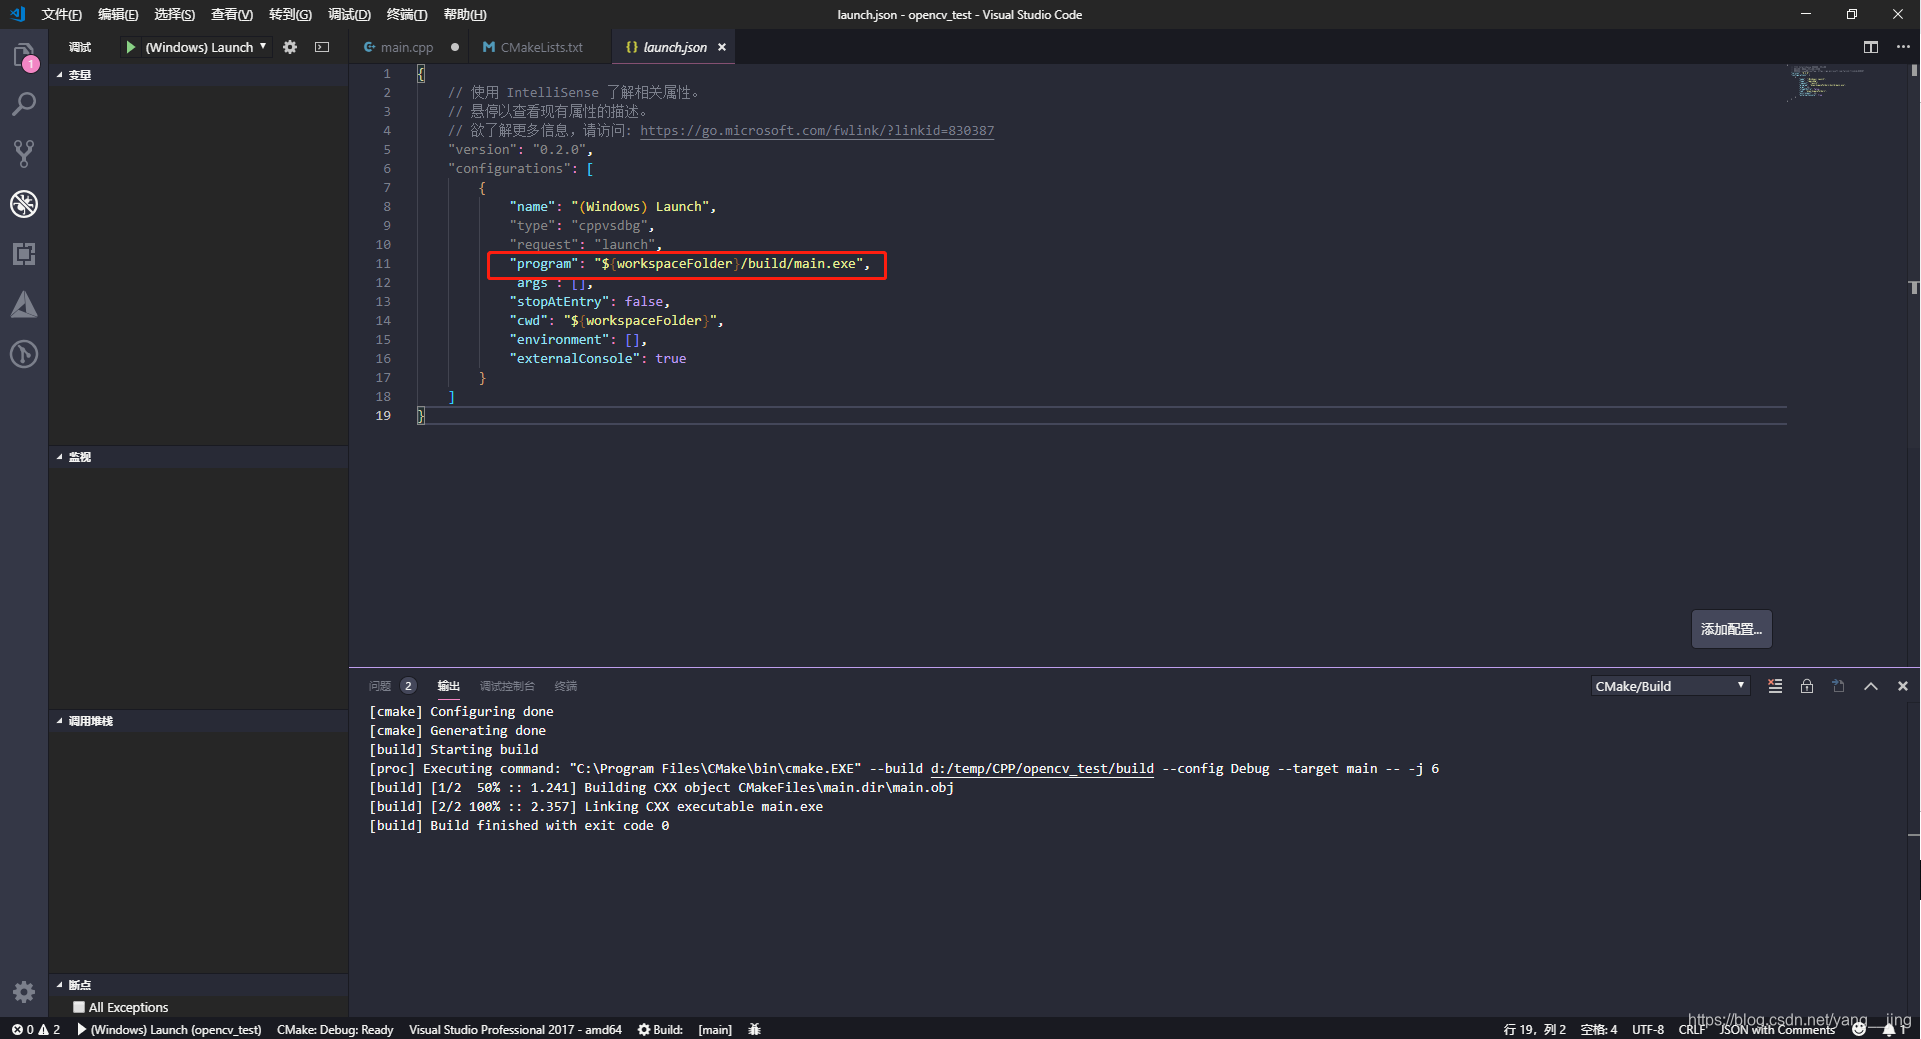Open the output log file
1921x1039 pixels.
pos(1839,686)
